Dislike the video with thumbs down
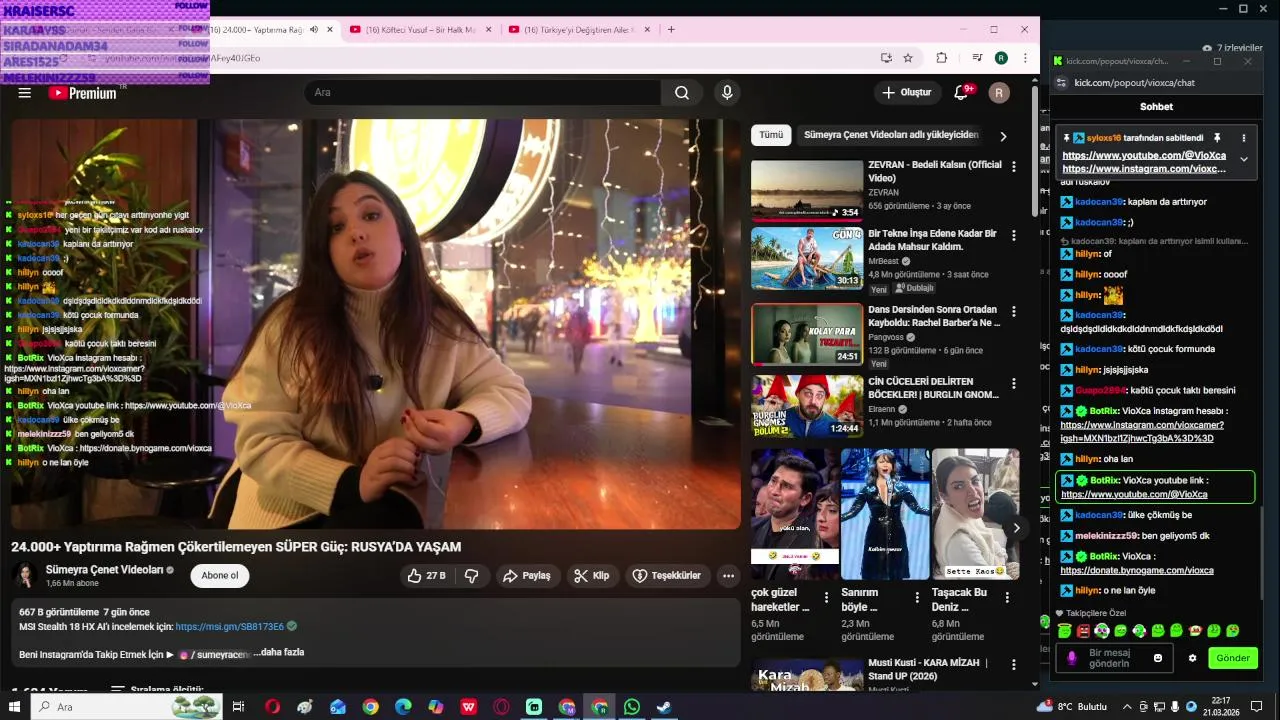 point(471,576)
